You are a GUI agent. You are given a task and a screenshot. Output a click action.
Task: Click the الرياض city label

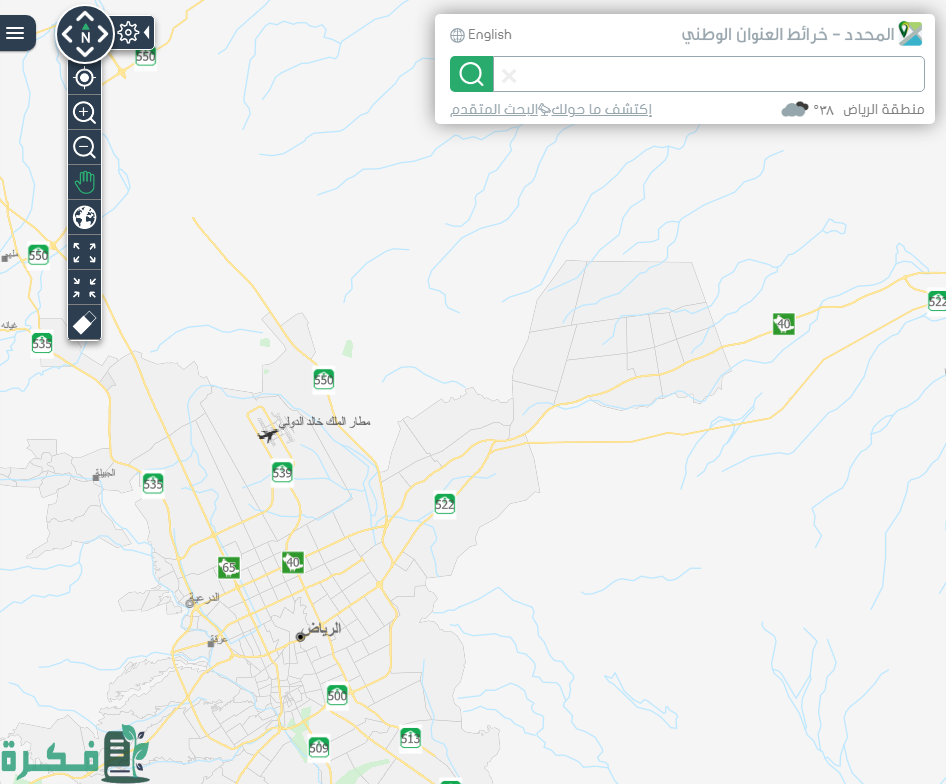[323, 629]
